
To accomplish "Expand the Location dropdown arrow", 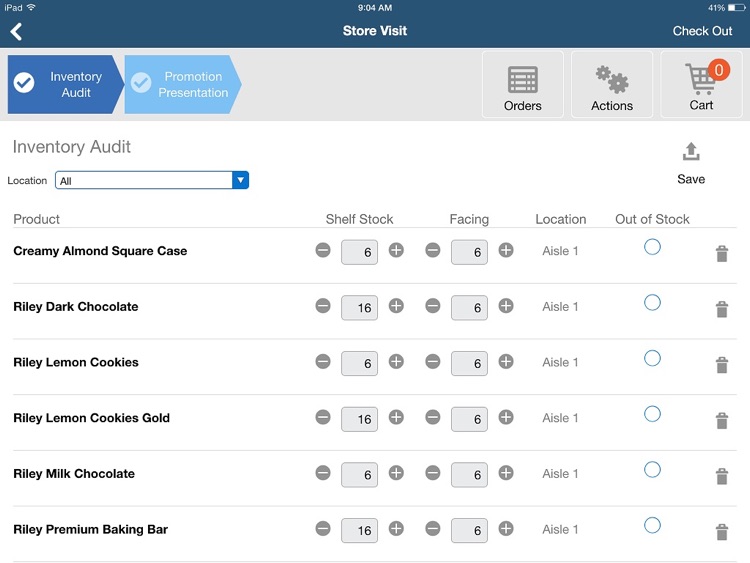I will pyautogui.click(x=240, y=180).
